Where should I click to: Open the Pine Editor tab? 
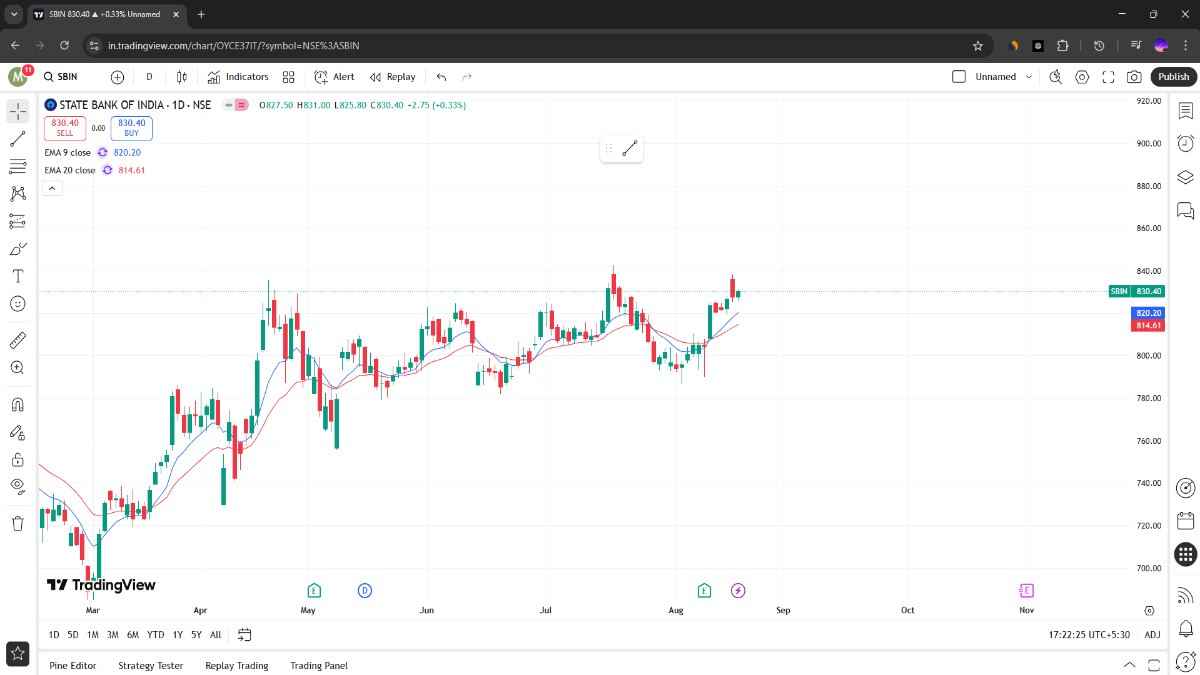(x=72, y=665)
